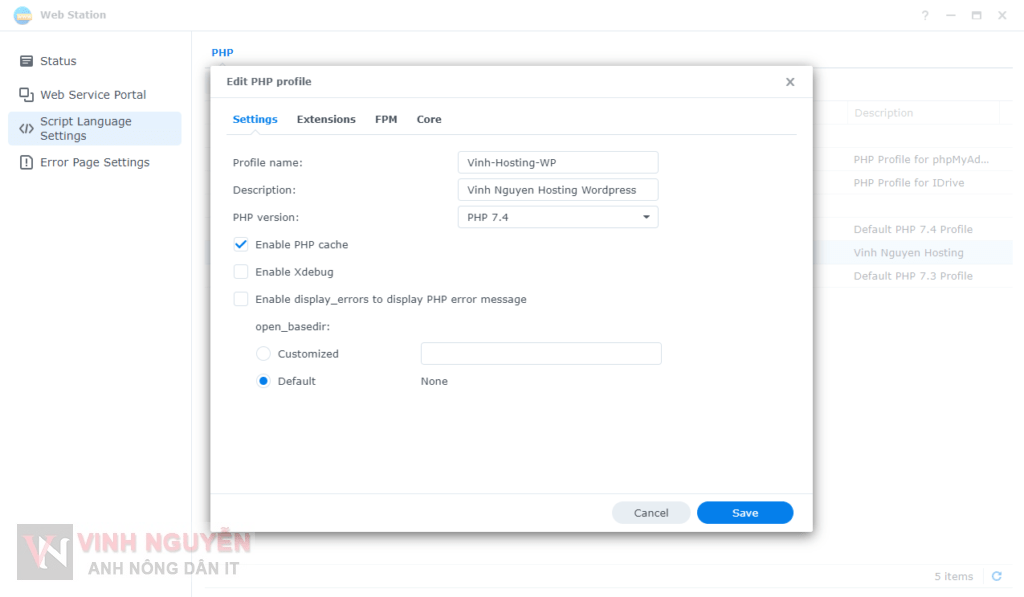Switch to the Extensions tab

click(x=326, y=119)
